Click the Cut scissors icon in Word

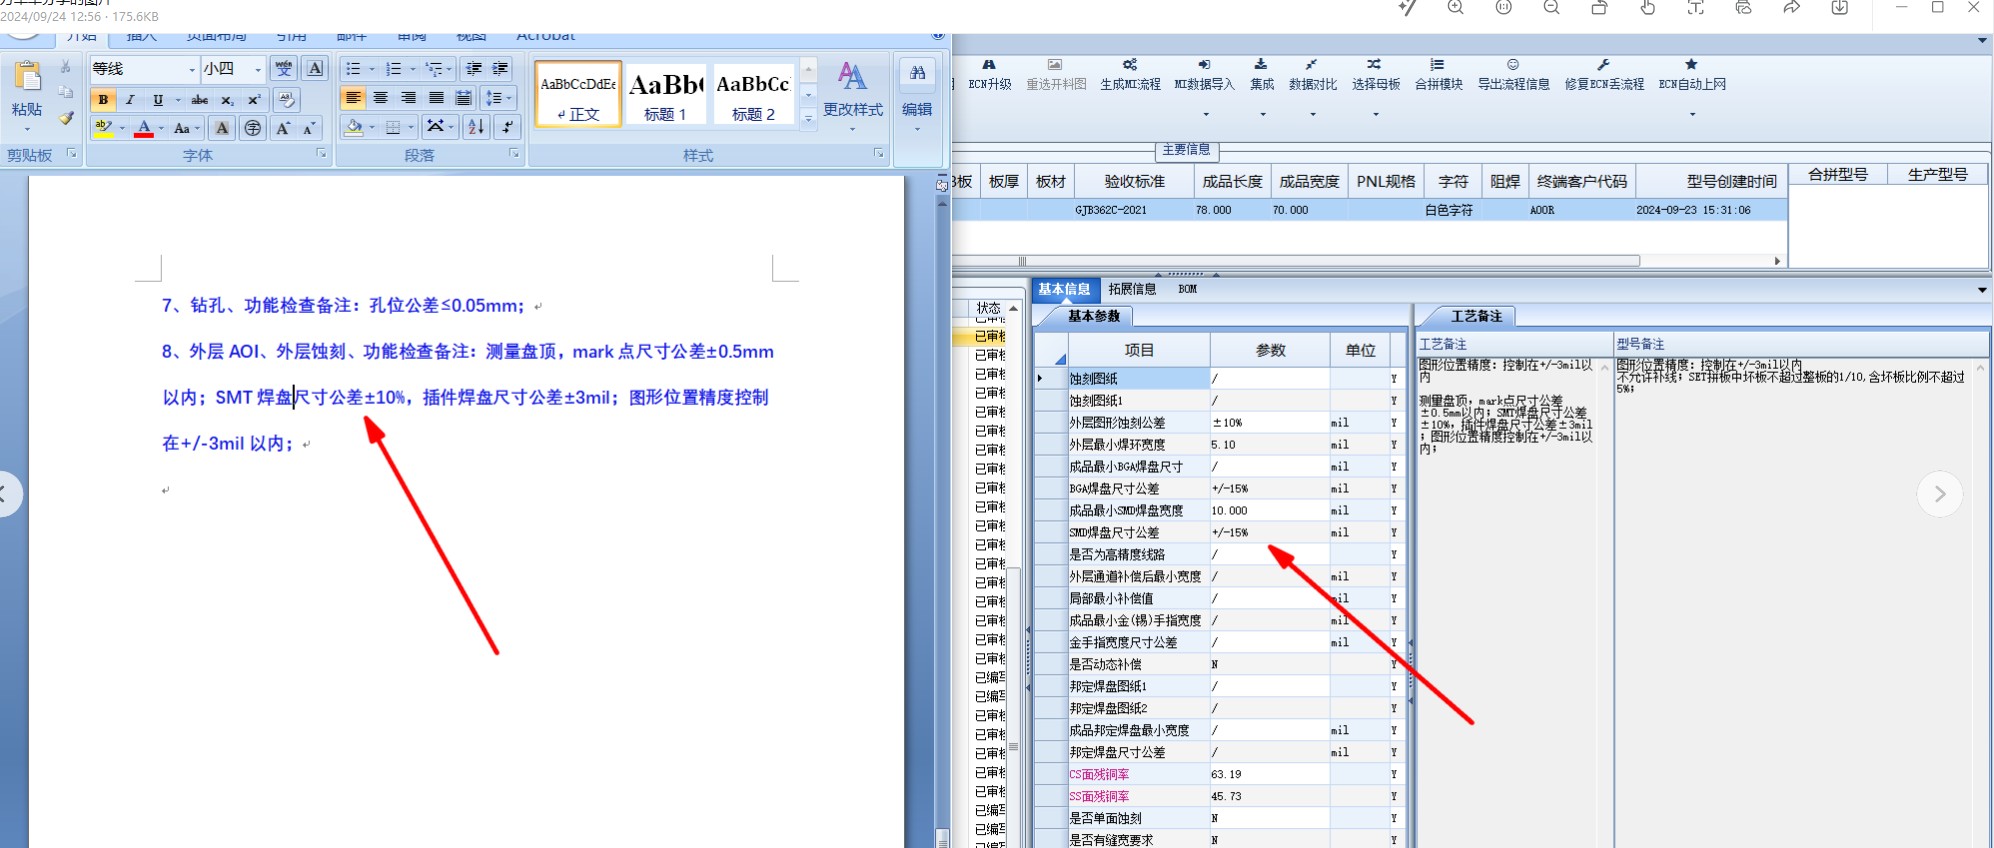[x=66, y=67]
